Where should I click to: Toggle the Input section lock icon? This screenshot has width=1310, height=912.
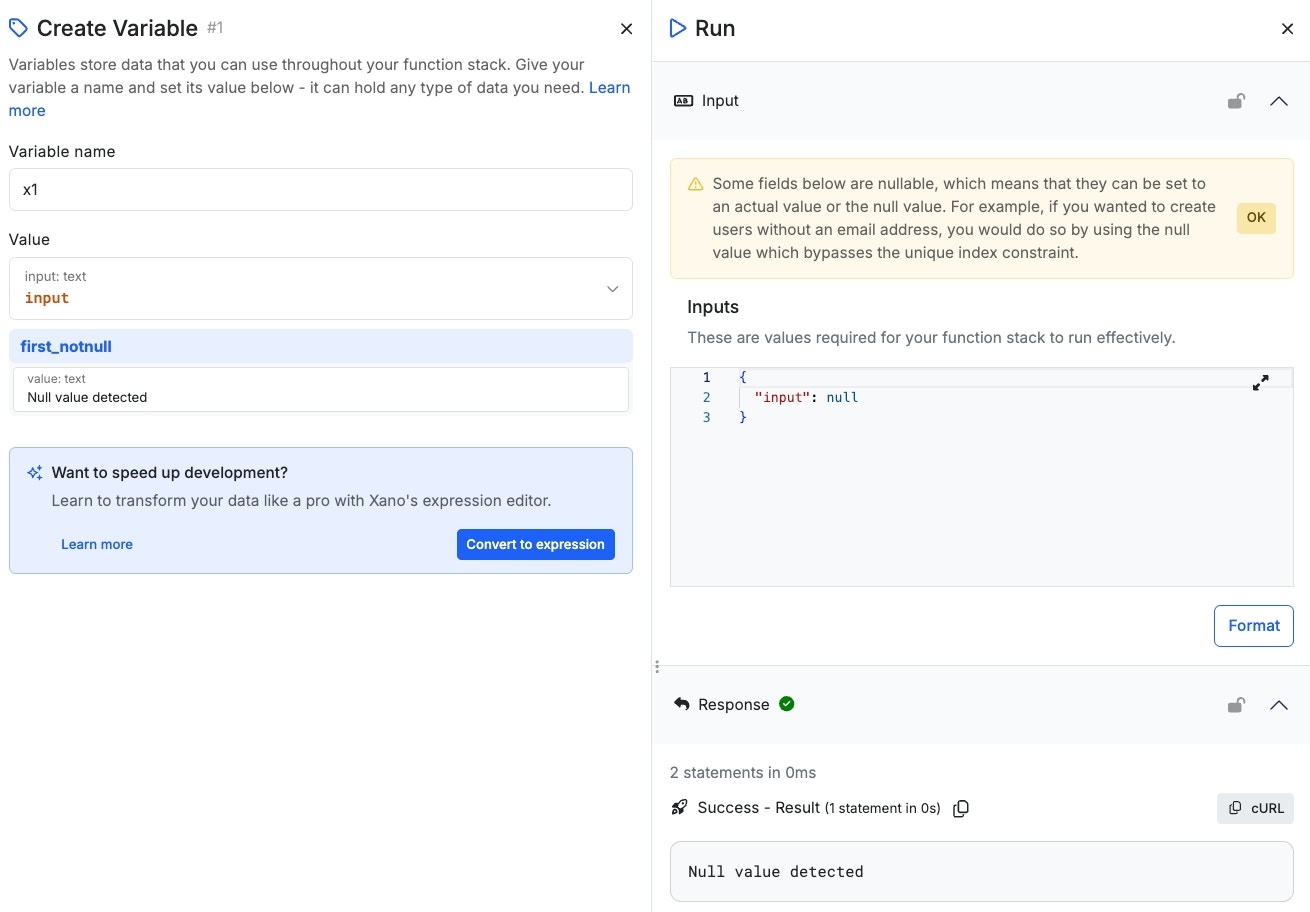pyautogui.click(x=1236, y=101)
